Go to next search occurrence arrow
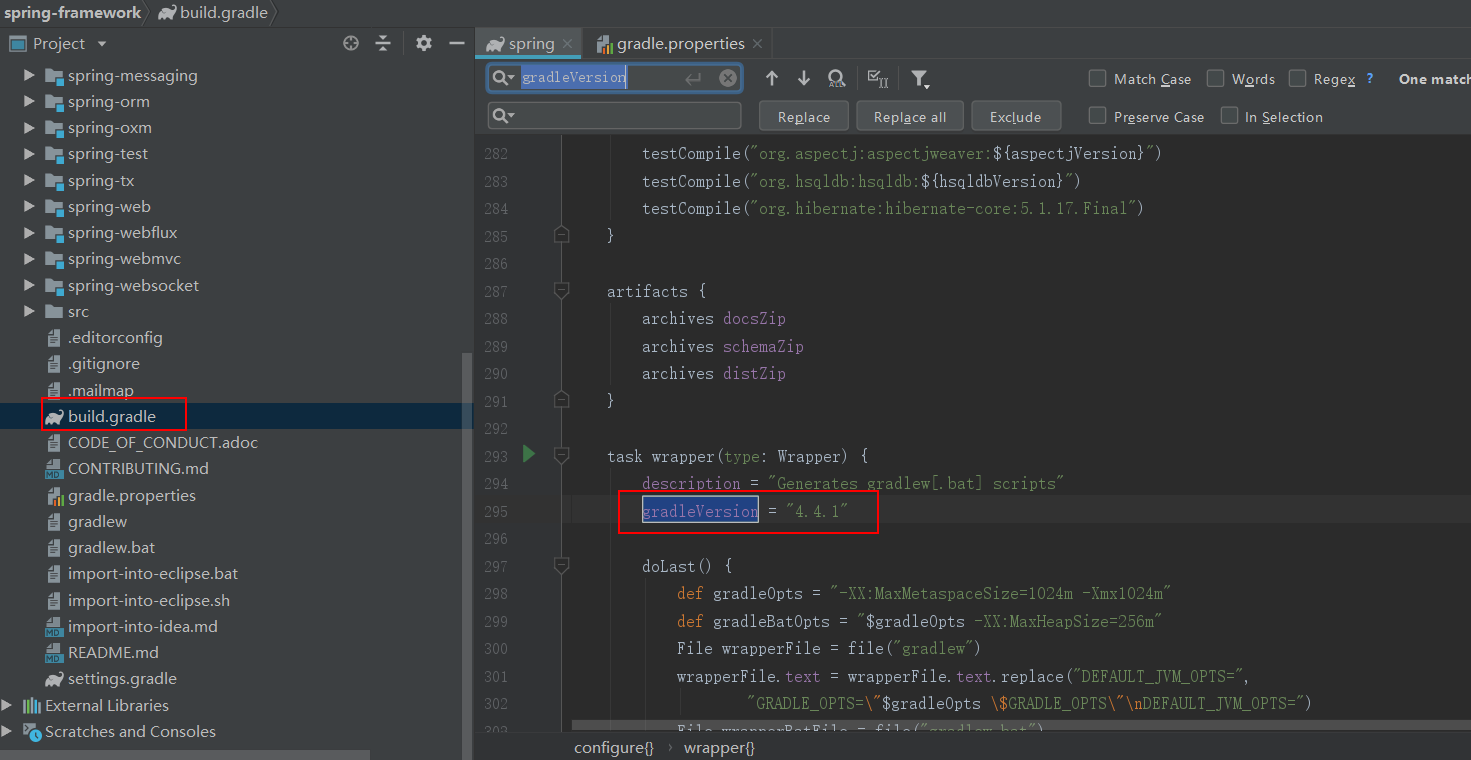Screen dimensions: 1471x760 point(804,78)
